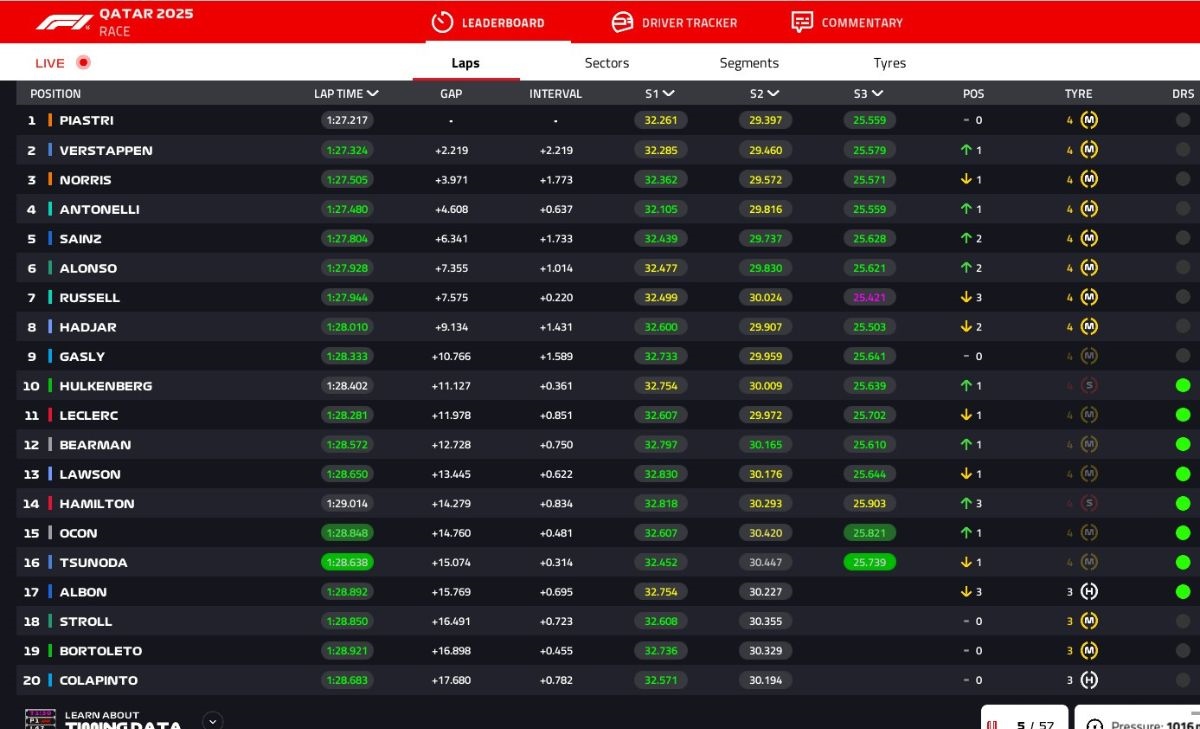Click Hulkenberg's green DRS indicator
Image resolution: width=1200 pixels, height=729 pixels.
click(1183, 386)
